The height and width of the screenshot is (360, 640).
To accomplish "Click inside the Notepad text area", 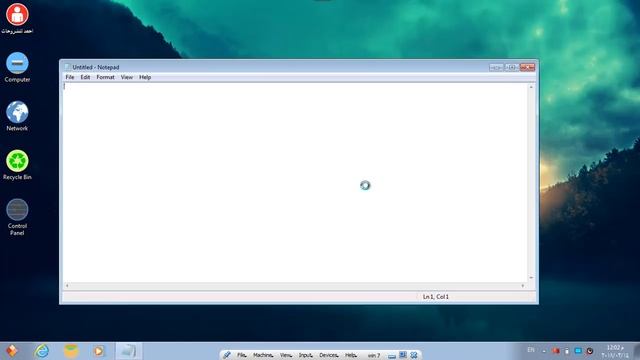I will 295,182.
